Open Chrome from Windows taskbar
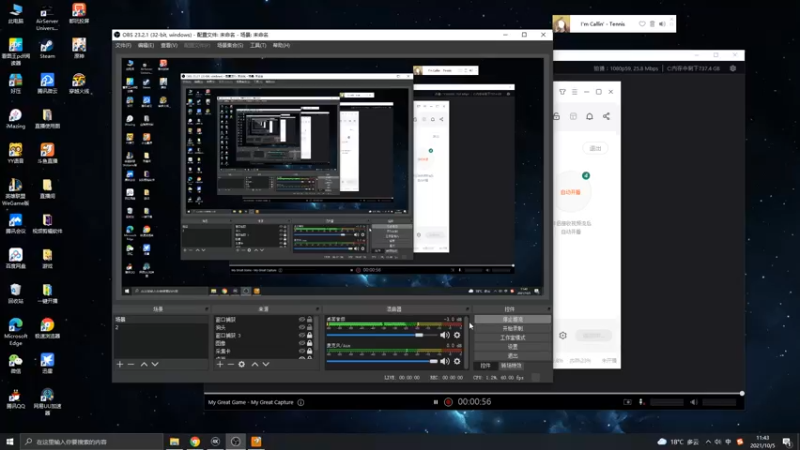The image size is (800, 450). (195, 442)
